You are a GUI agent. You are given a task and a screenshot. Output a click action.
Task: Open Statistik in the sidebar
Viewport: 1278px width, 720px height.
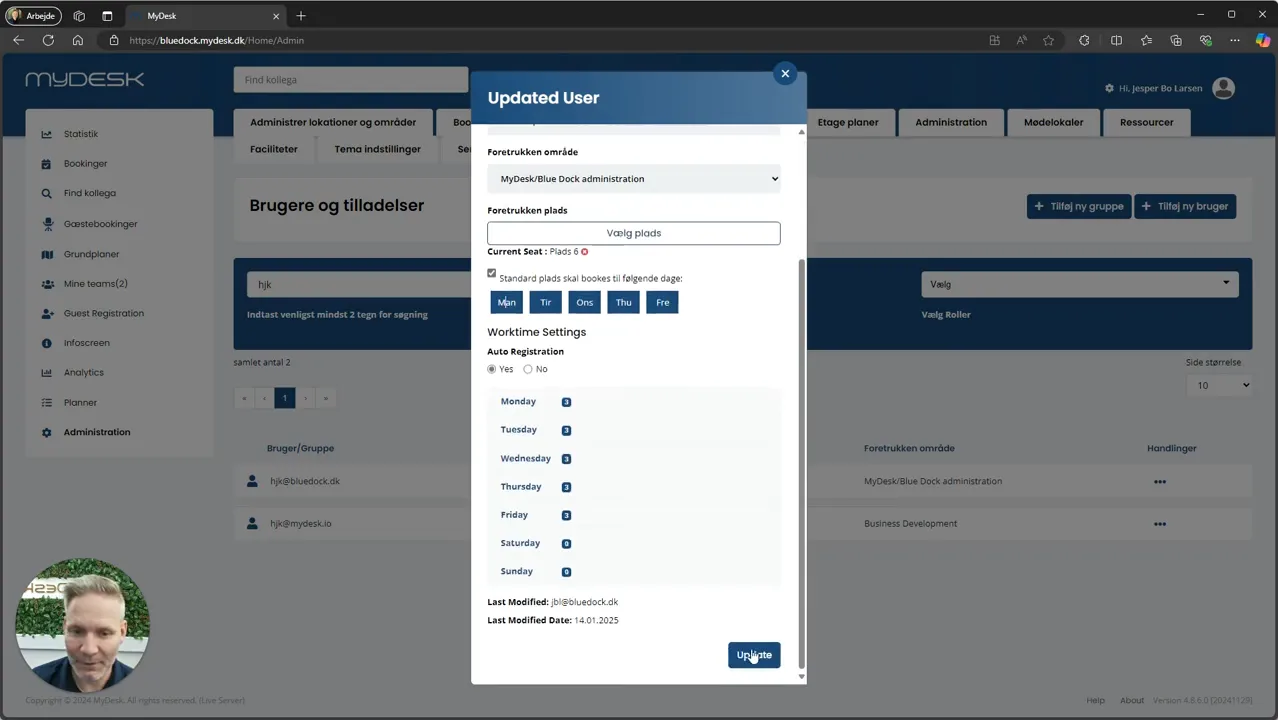click(x=81, y=134)
